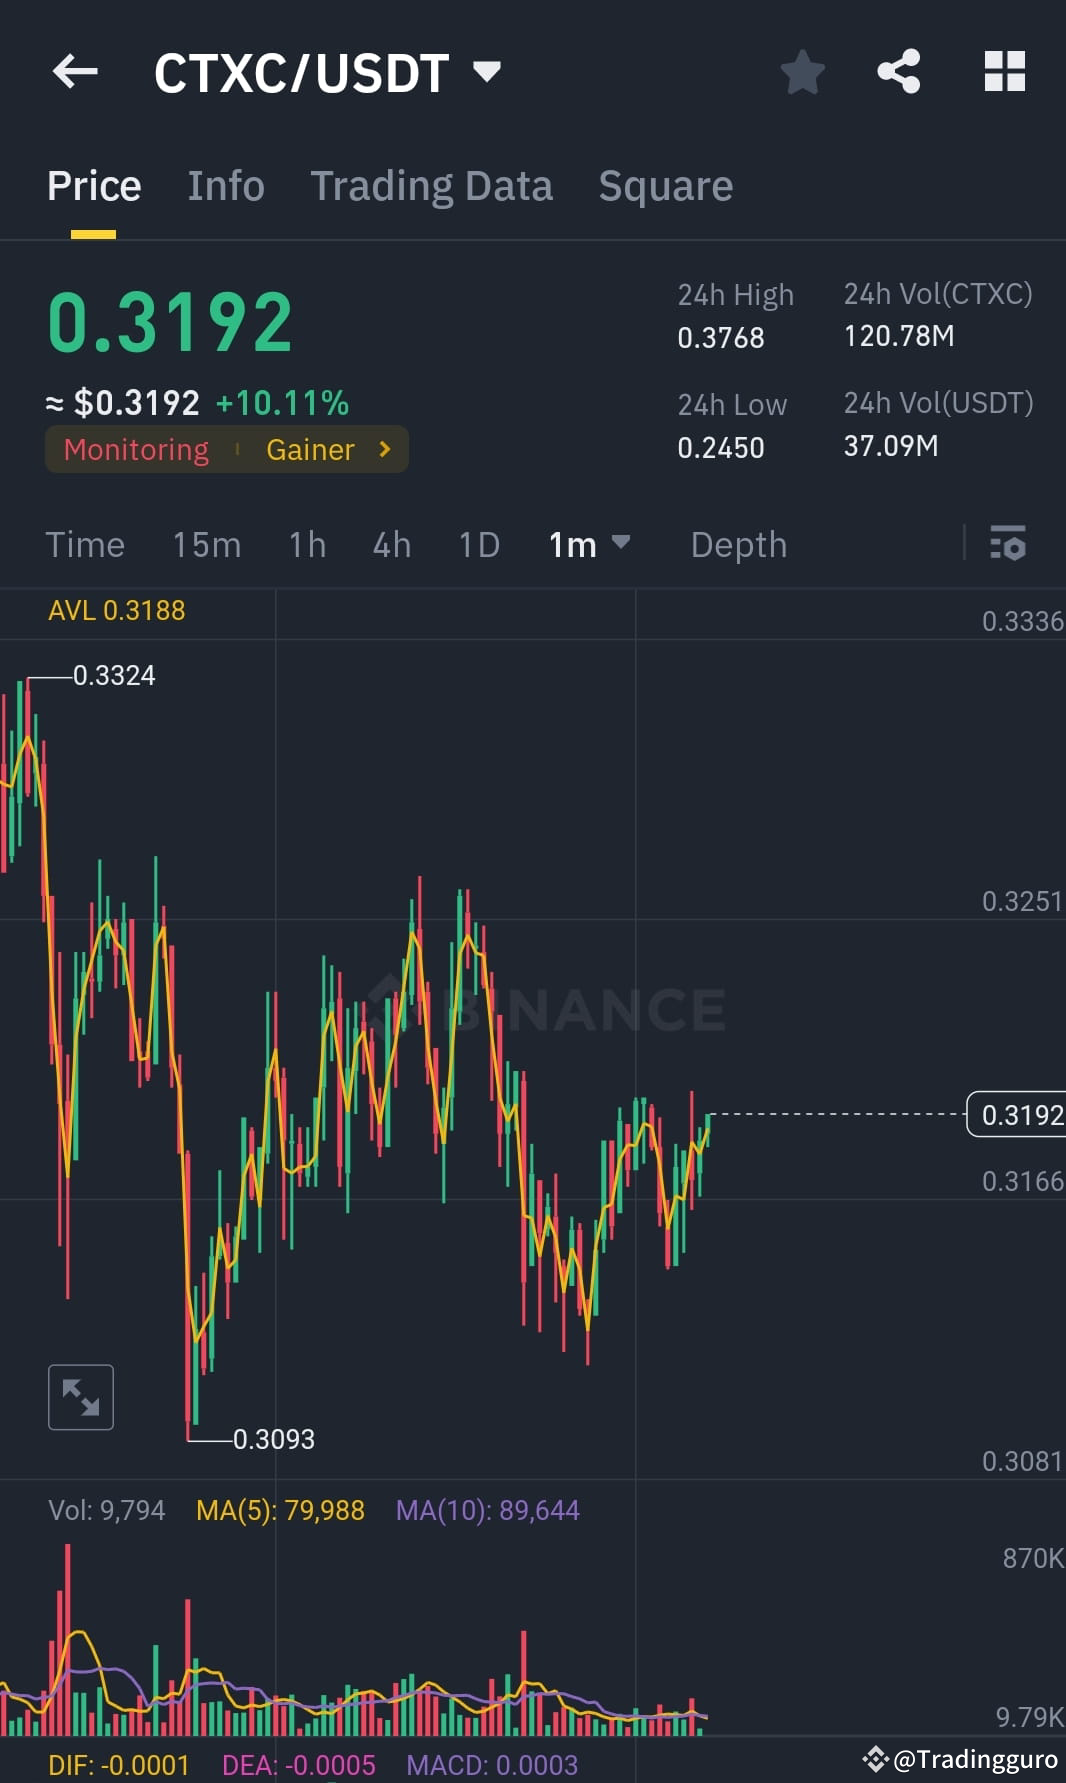Tap the back arrow to exit chart
The width and height of the screenshot is (1066, 1783).
pyautogui.click(x=73, y=71)
